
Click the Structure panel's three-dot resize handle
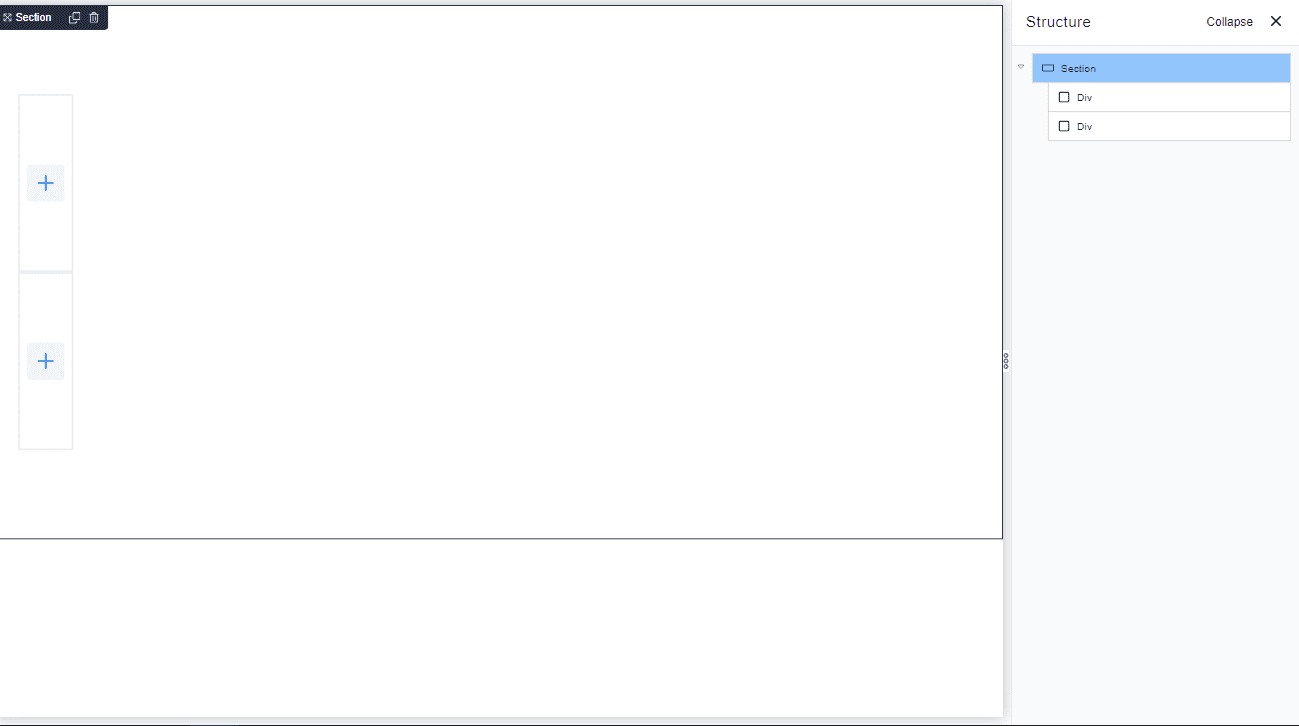(x=1006, y=361)
